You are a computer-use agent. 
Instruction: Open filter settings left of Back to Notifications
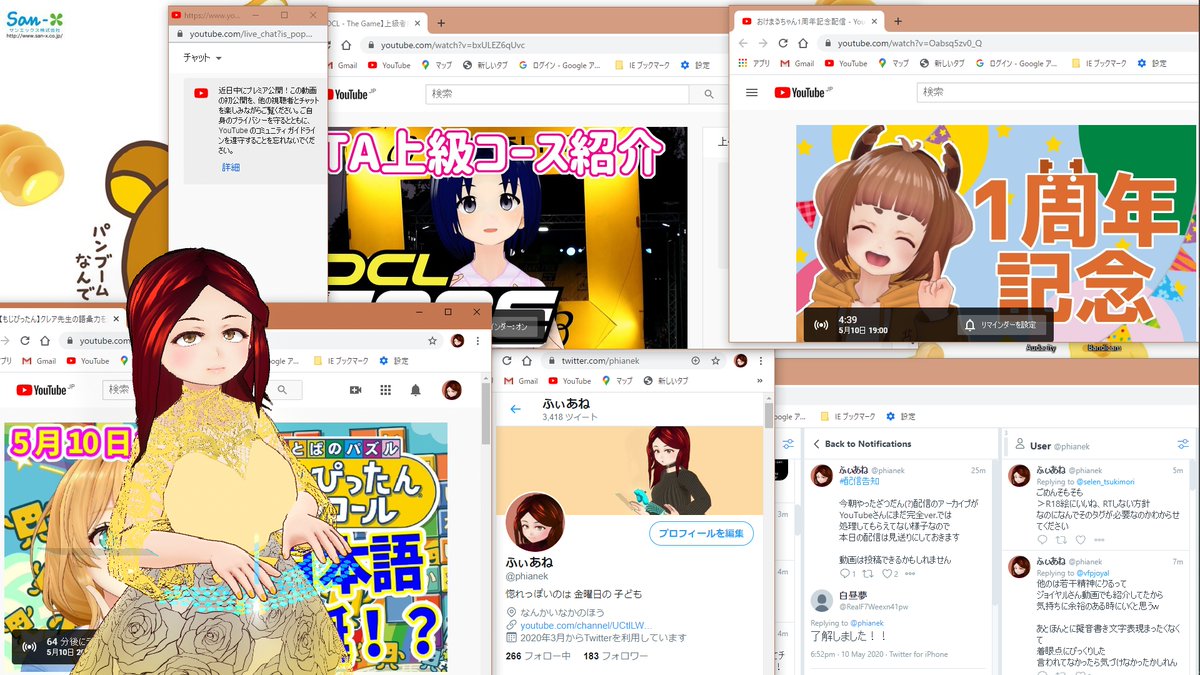[789, 444]
